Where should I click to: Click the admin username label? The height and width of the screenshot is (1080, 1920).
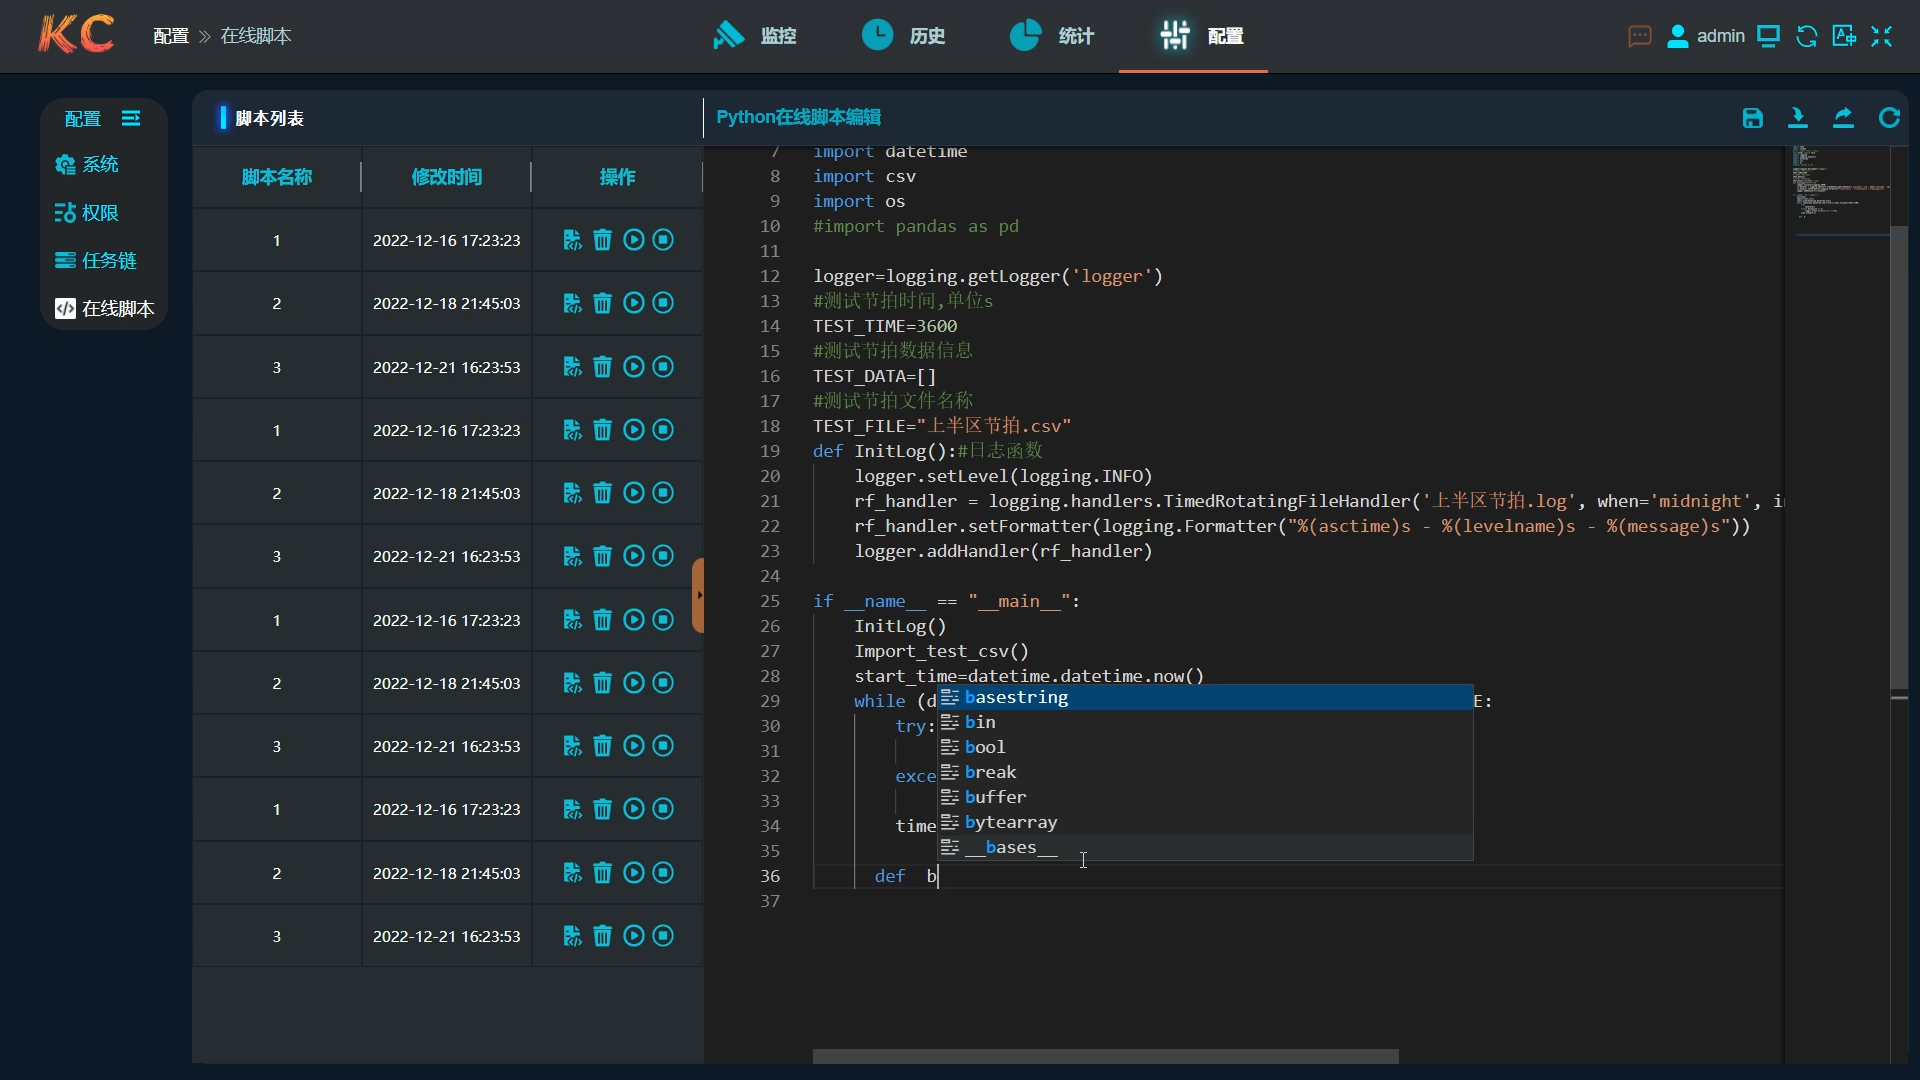pyautogui.click(x=1721, y=37)
